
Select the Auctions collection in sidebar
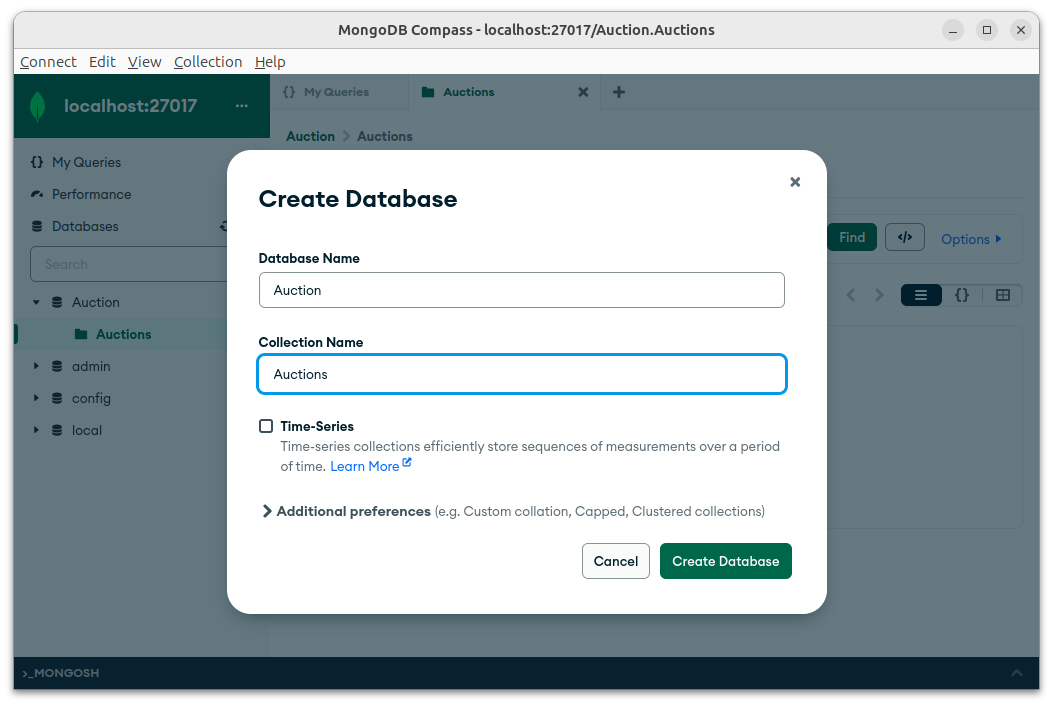(124, 335)
